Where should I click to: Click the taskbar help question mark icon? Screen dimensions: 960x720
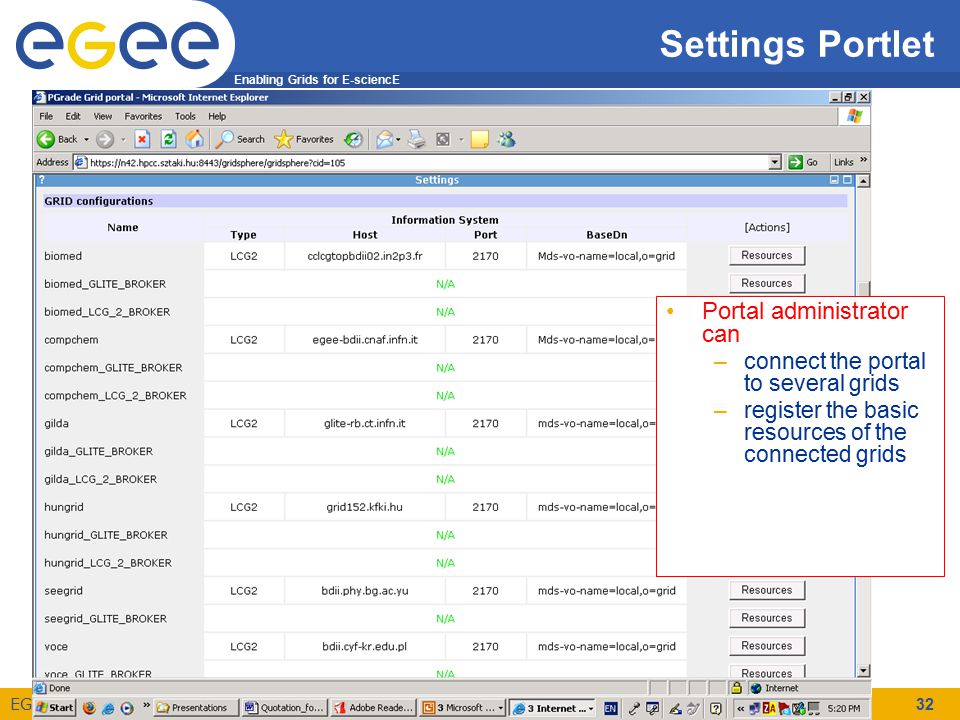pyautogui.click(x=715, y=708)
